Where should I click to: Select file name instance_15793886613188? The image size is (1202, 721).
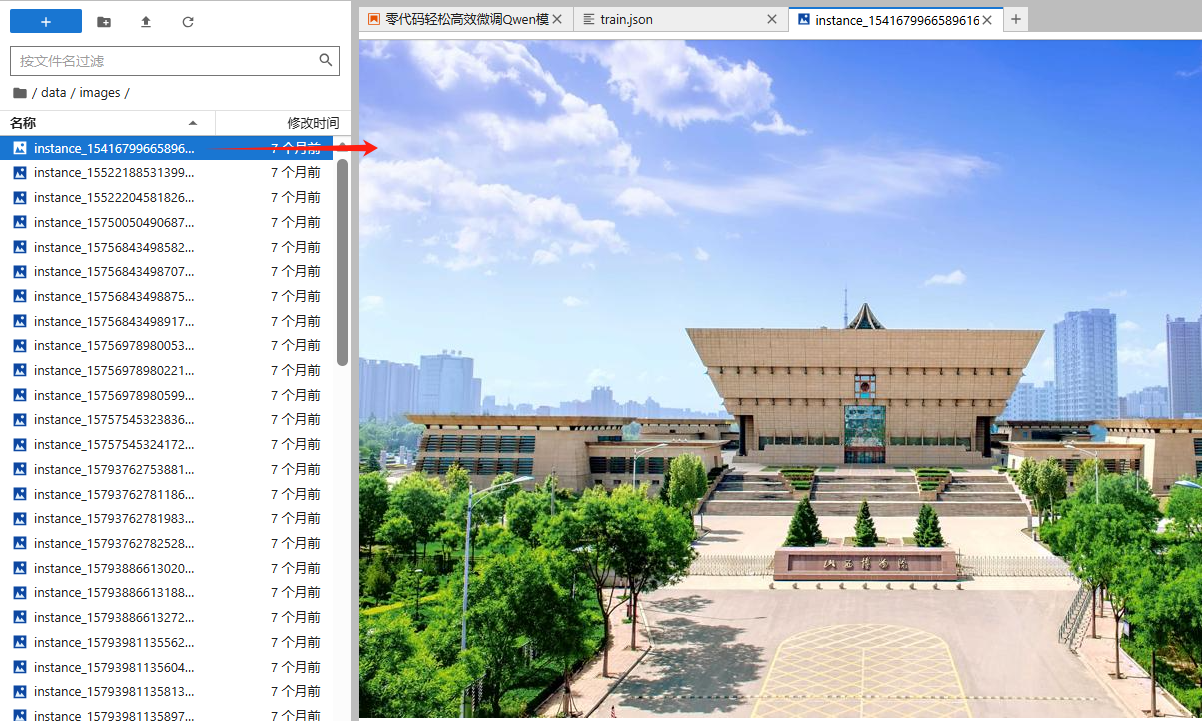pos(114,592)
